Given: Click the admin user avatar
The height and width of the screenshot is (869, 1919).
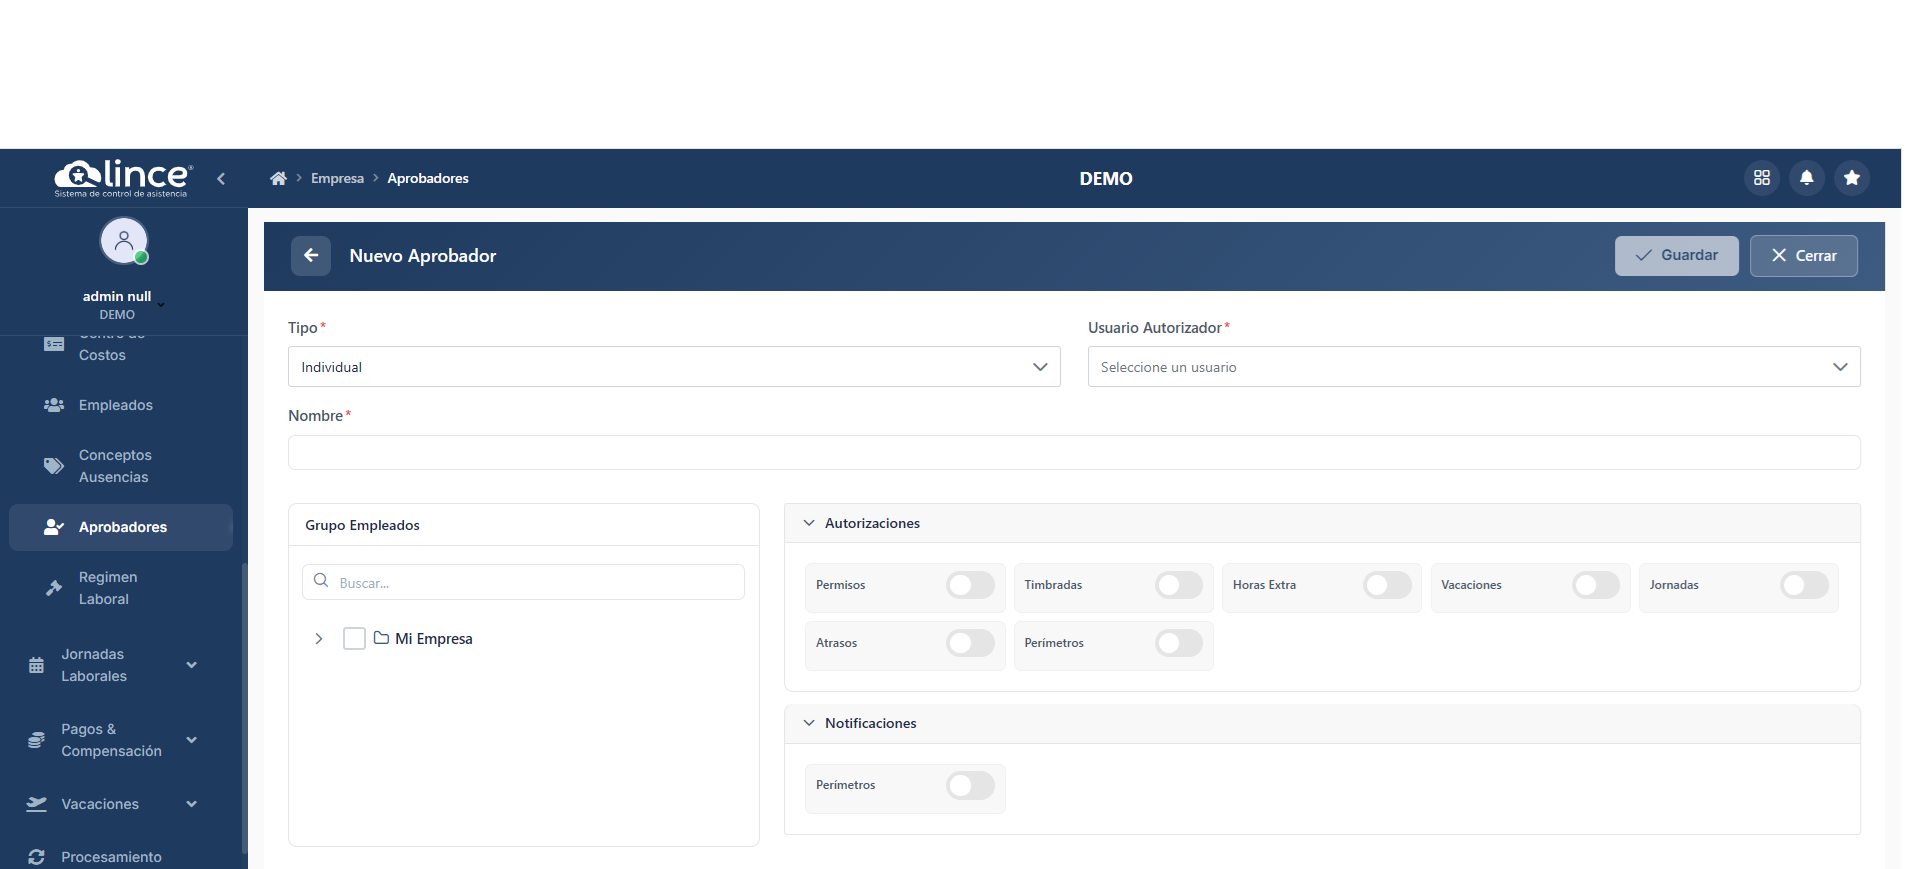Looking at the screenshot, I should click(124, 242).
